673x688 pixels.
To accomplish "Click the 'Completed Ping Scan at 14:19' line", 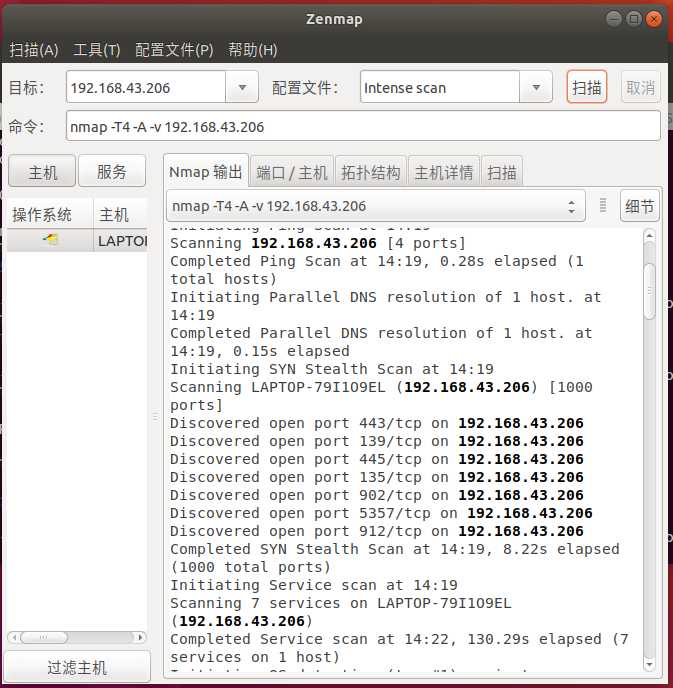I will pos(377,270).
